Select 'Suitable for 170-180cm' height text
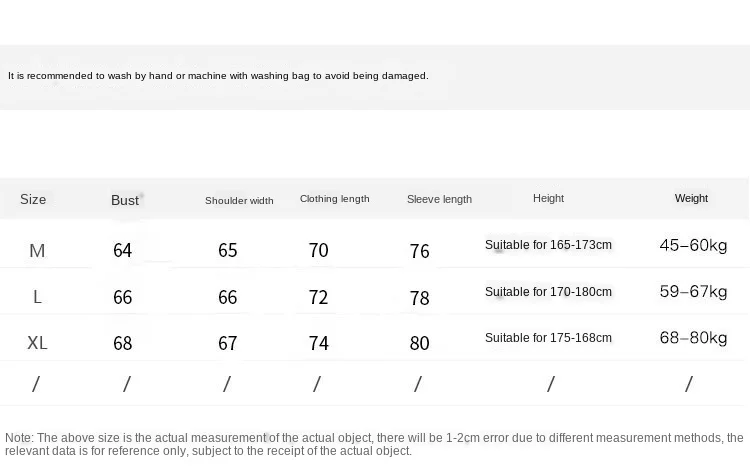This screenshot has height=471, width=750. pos(548,292)
